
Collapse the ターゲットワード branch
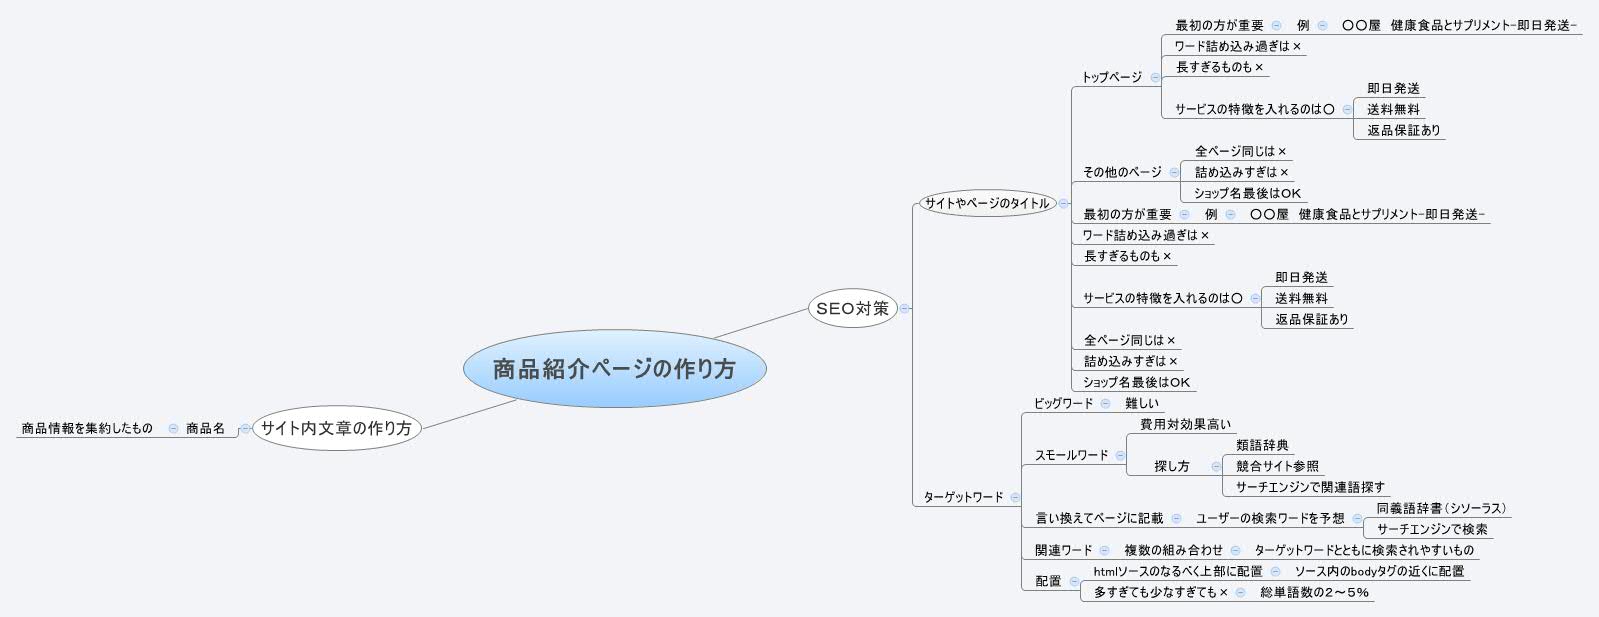(x=1015, y=497)
